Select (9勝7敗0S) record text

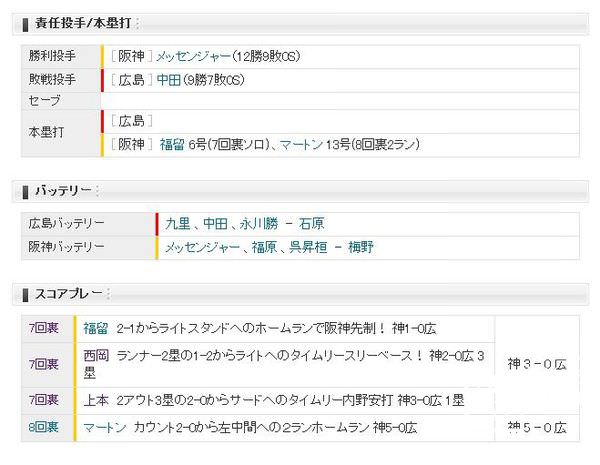pos(214,80)
